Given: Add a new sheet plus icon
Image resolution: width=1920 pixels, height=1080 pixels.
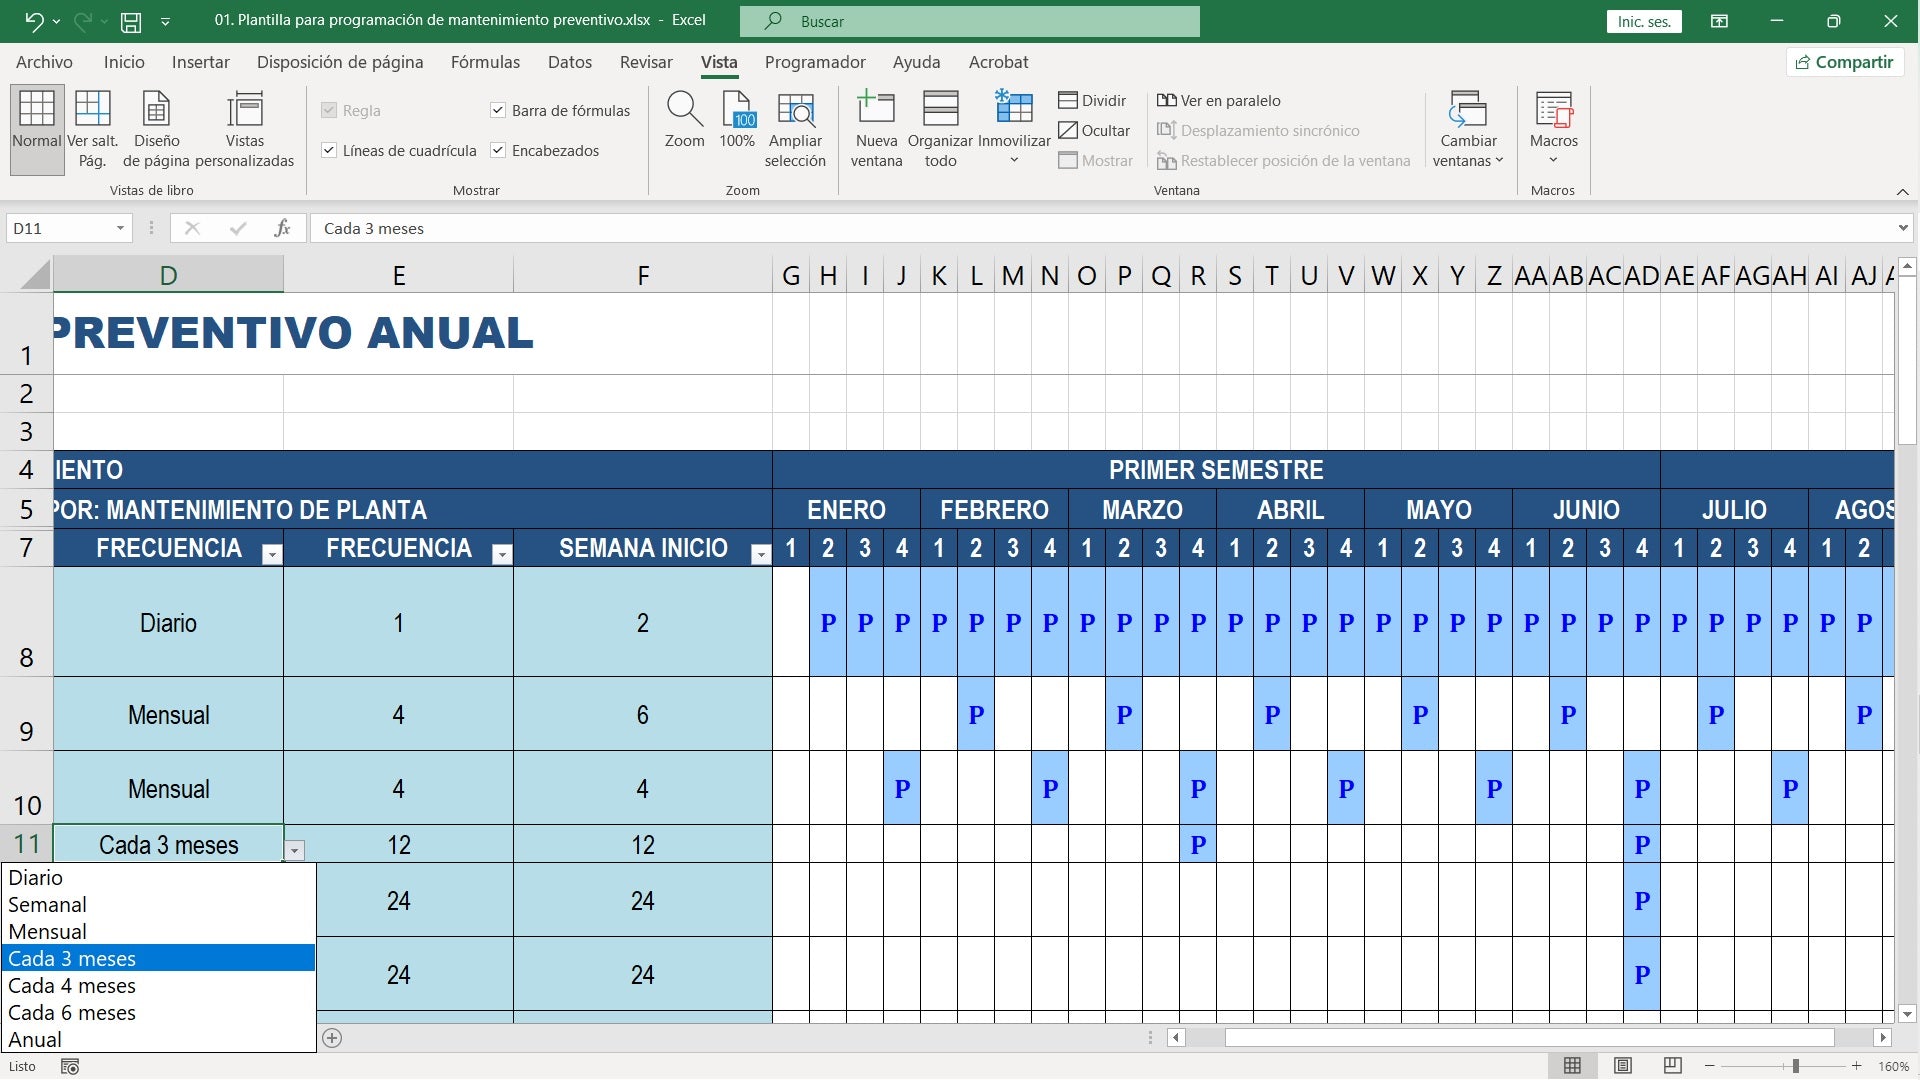Looking at the screenshot, I should click(332, 1038).
